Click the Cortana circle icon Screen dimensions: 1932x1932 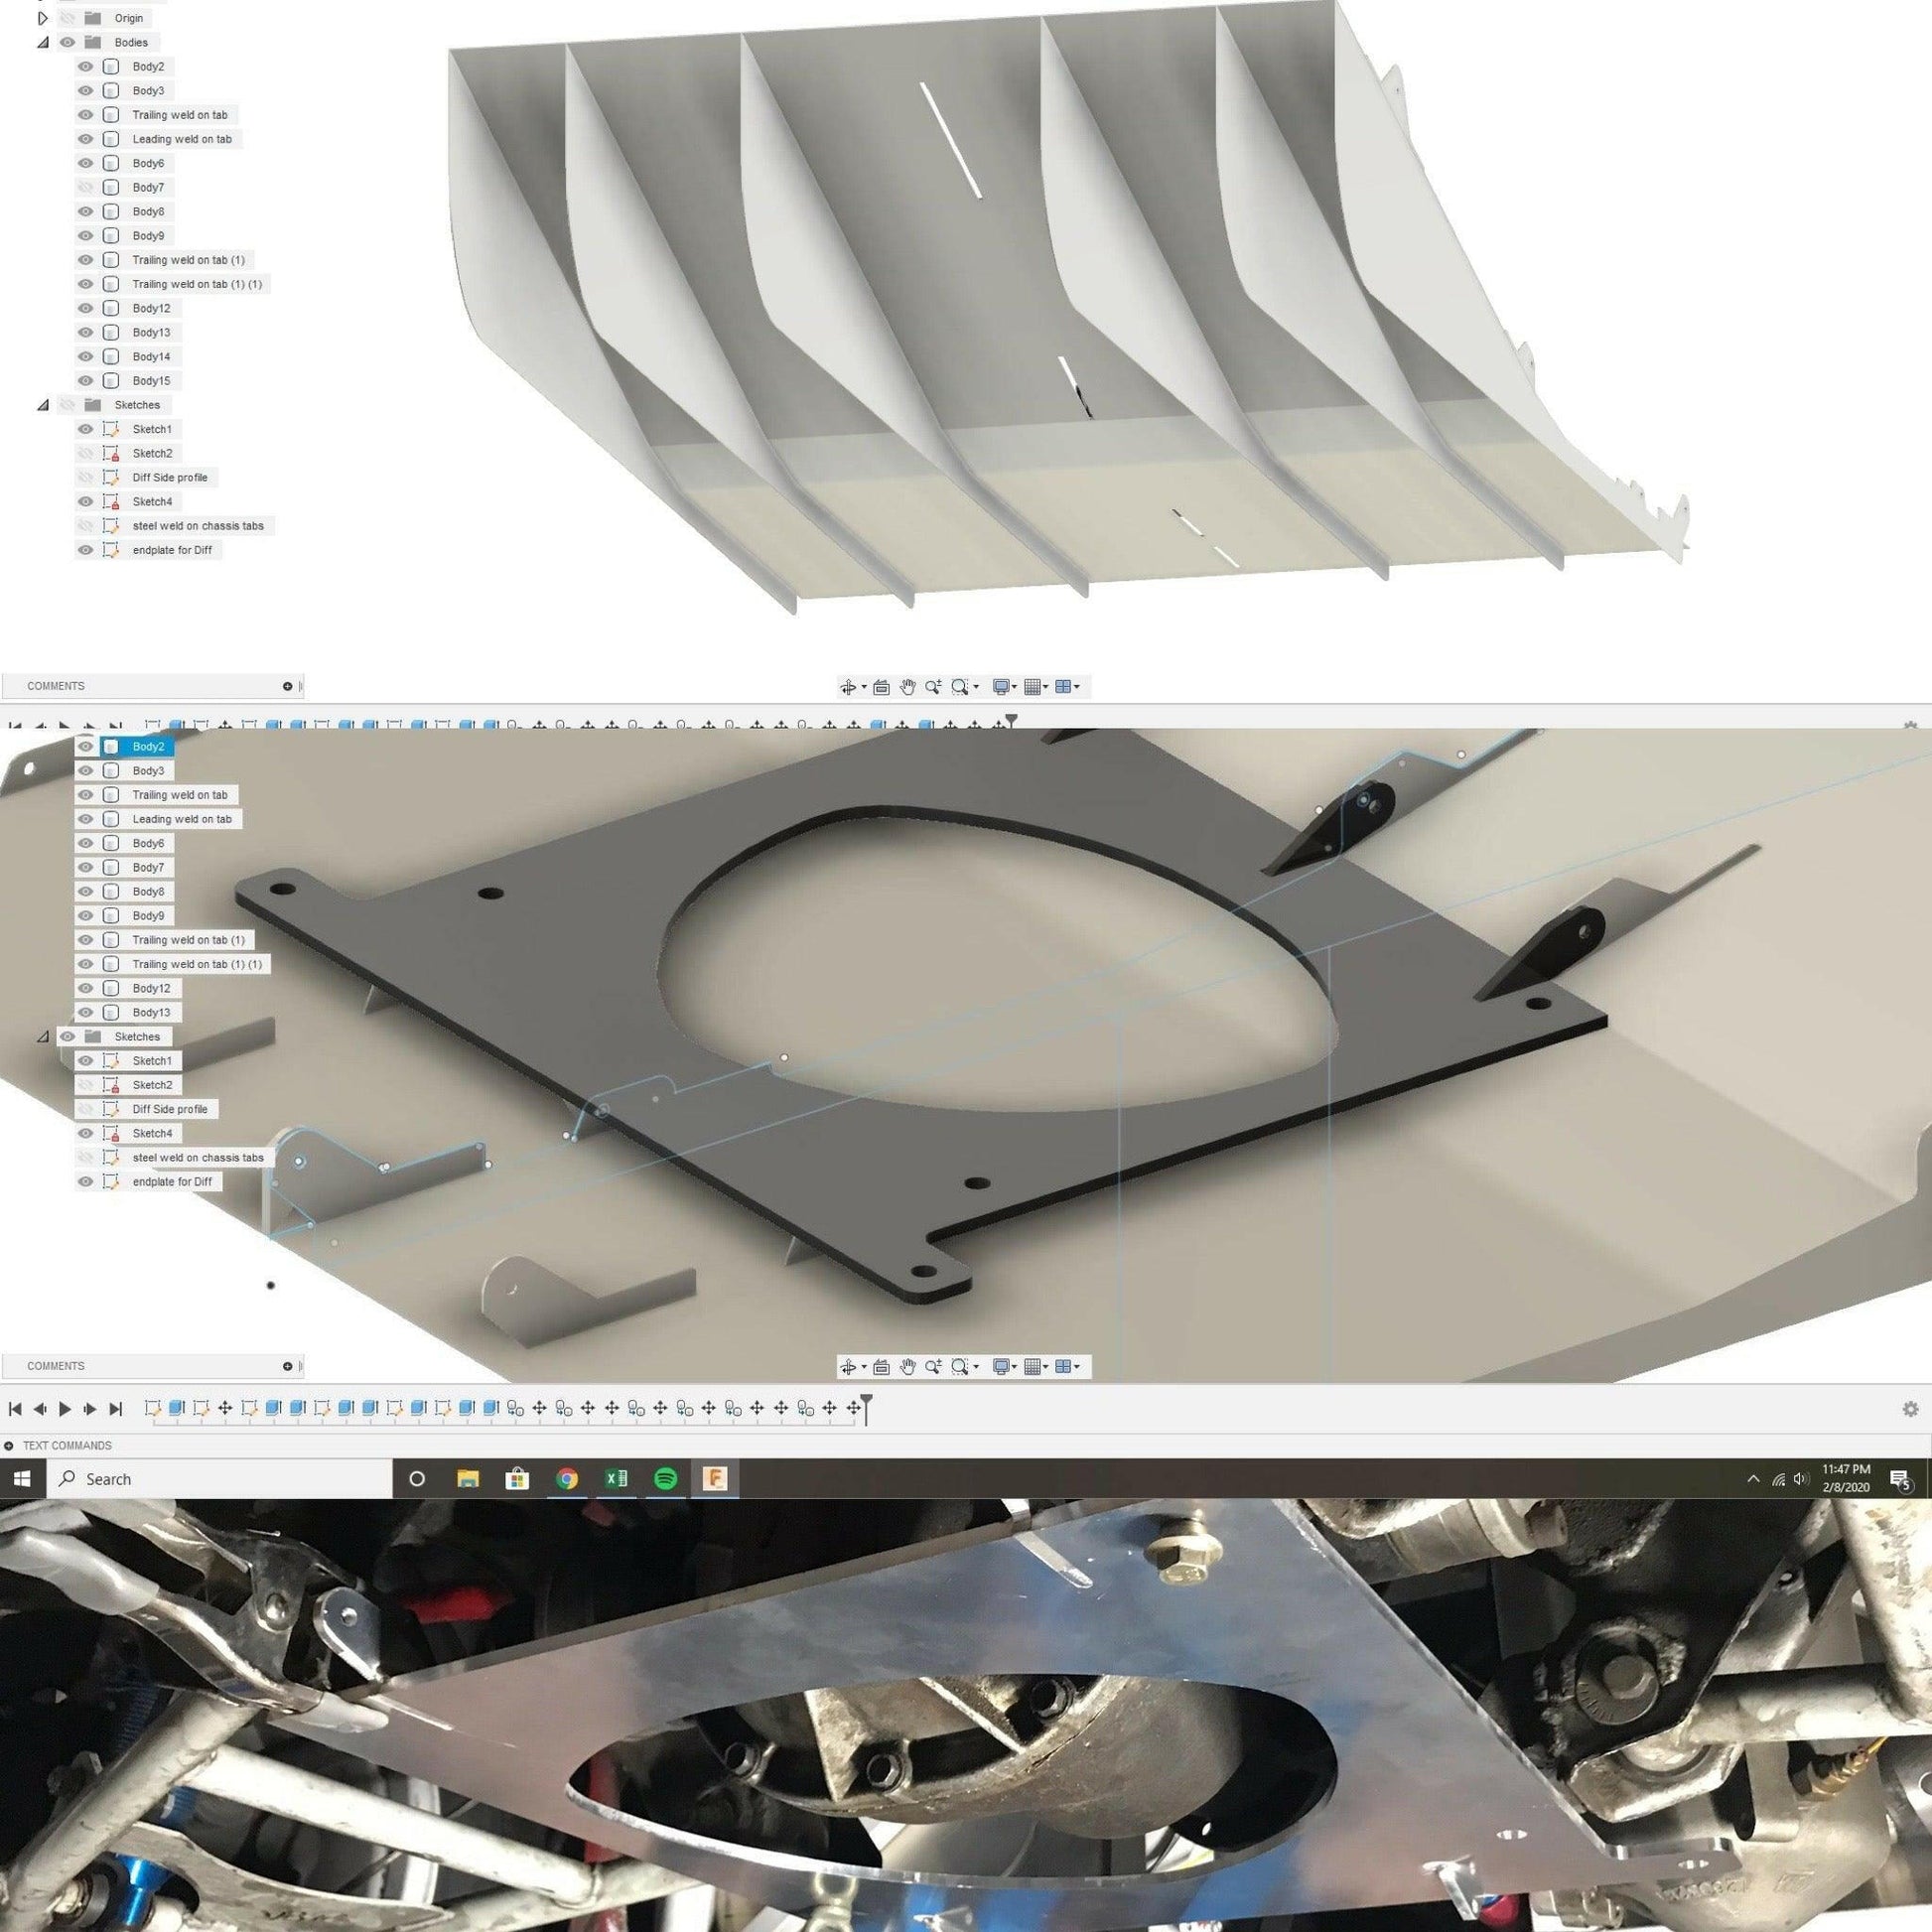pyautogui.click(x=418, y=1479)
